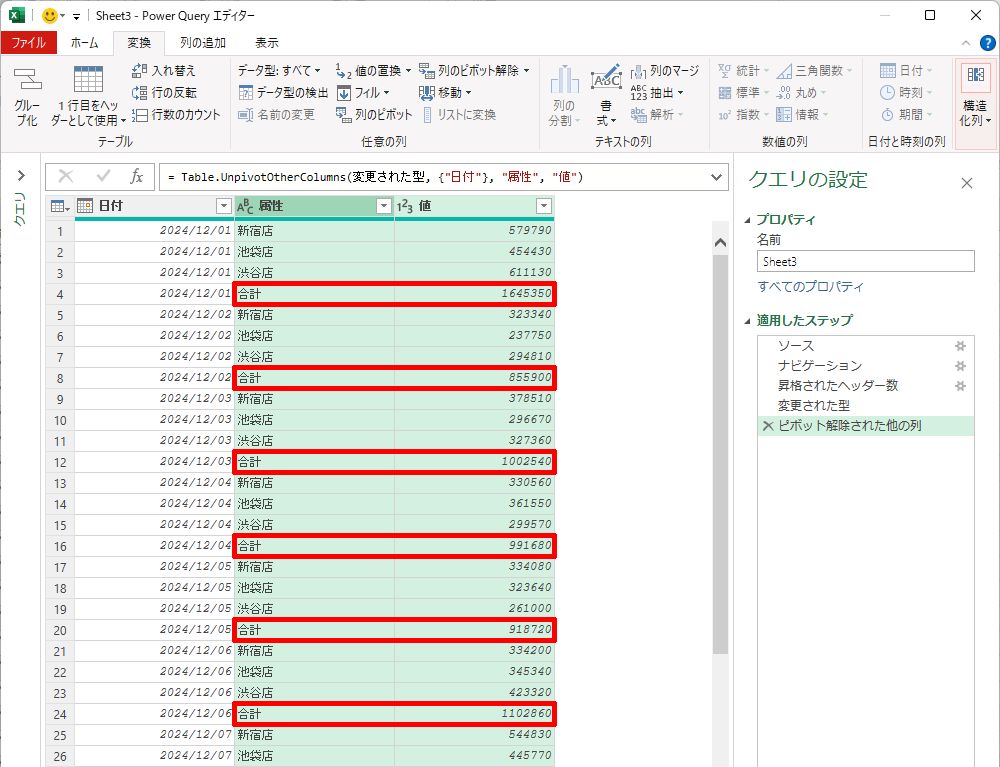Click the グループ化 (Group By) icon
The height and width of the screenshot is (767, 1000).
27,83
